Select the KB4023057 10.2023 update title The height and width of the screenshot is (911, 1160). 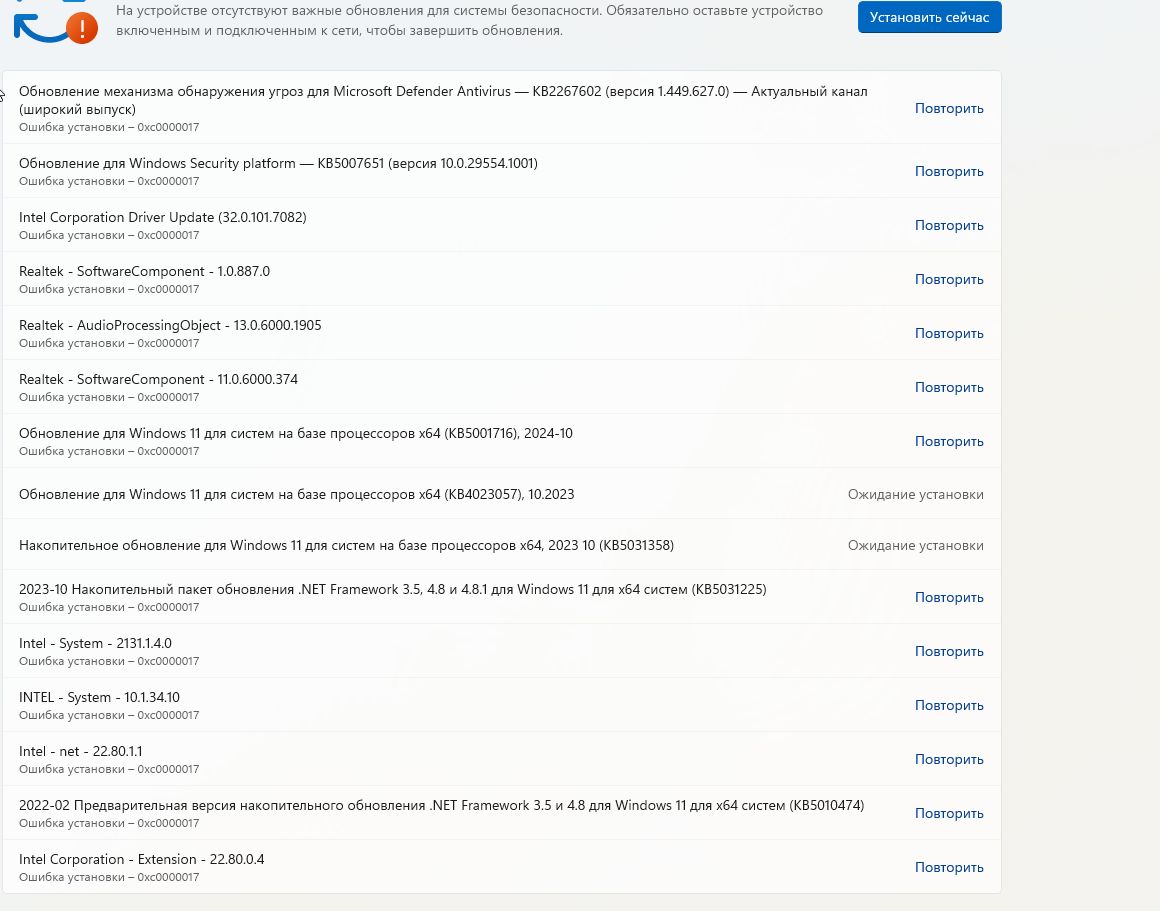click(x=297, y=494)
